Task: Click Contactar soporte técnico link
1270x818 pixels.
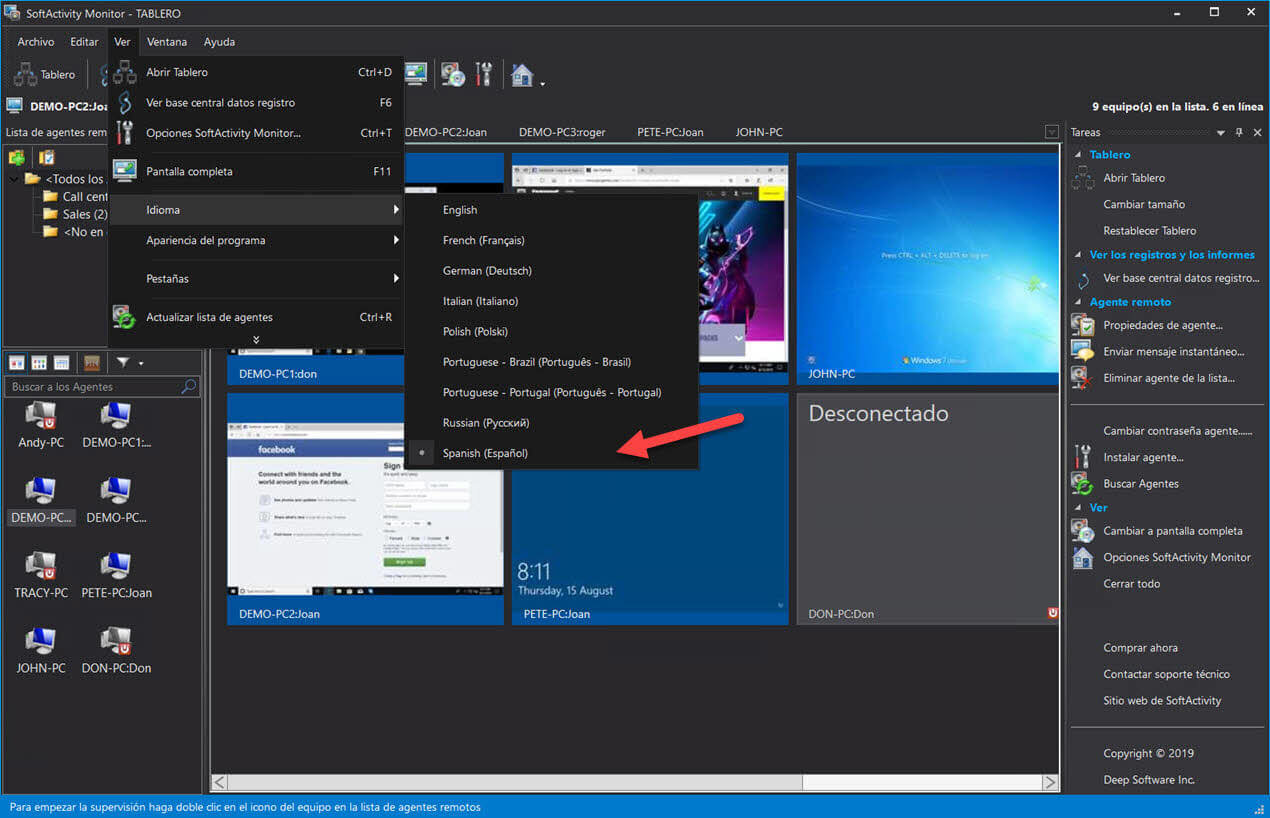Action: click(1166, 674)
